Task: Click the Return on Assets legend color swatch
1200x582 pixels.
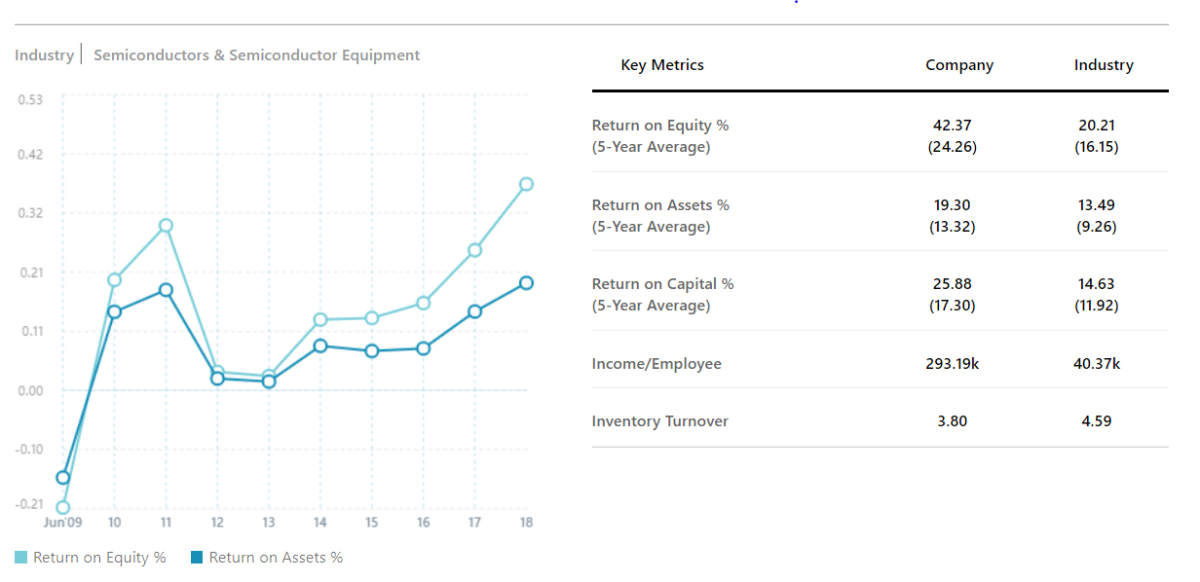Action: [x=197, y=558]
